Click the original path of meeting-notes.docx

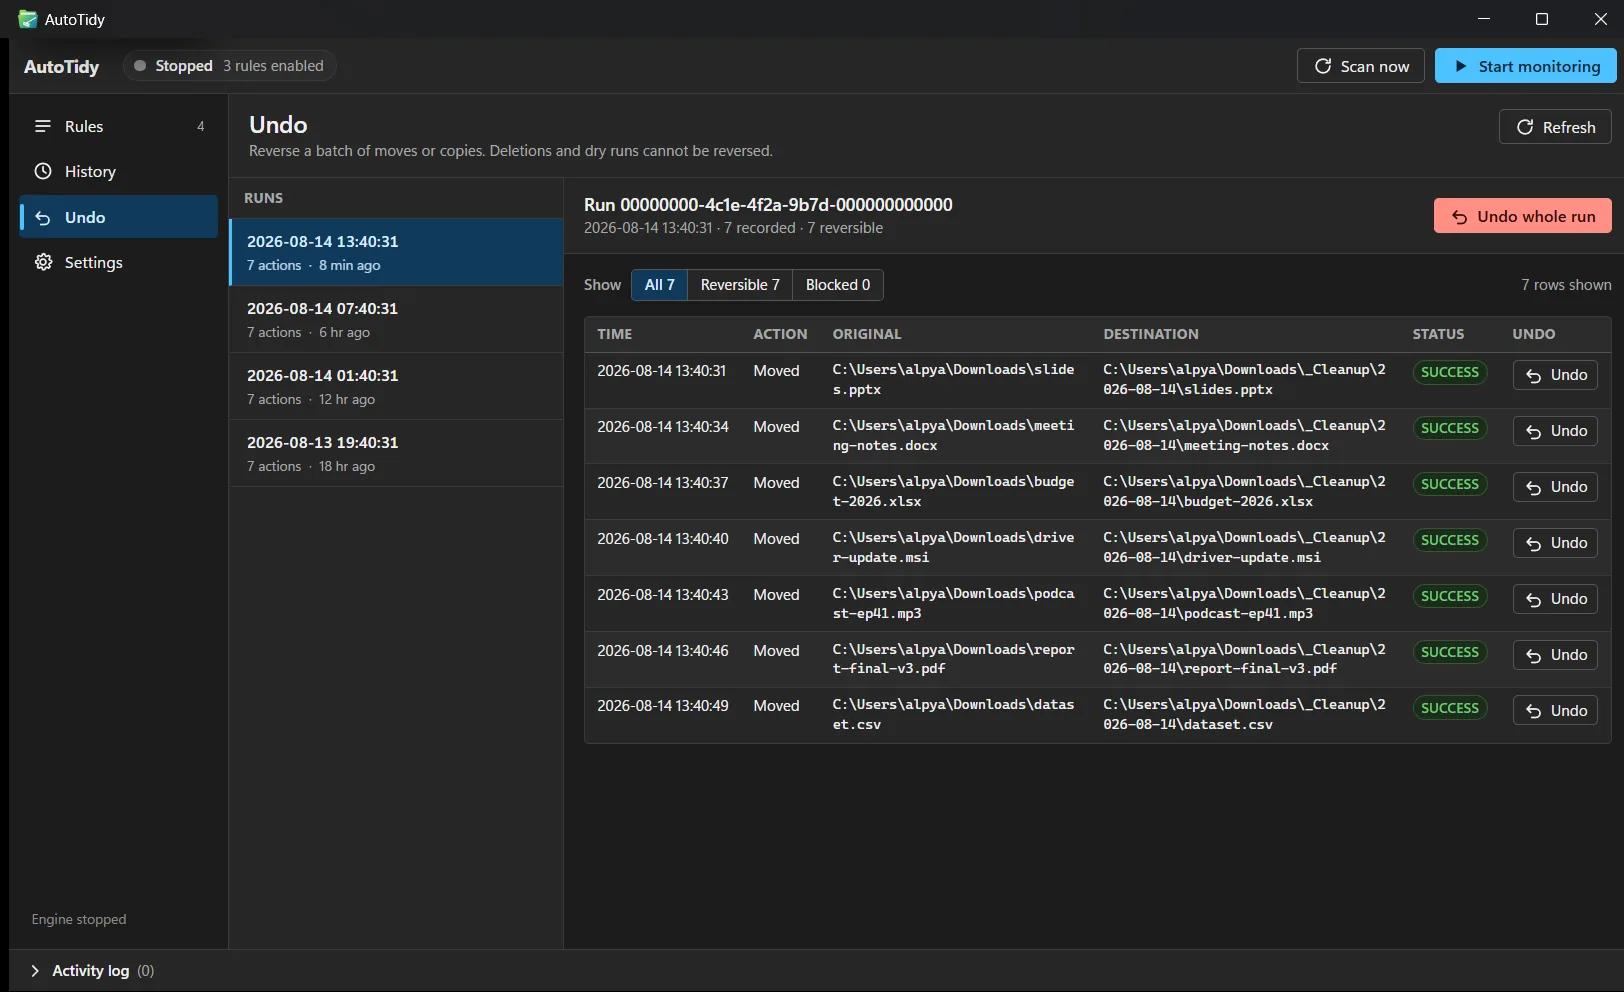953,435
